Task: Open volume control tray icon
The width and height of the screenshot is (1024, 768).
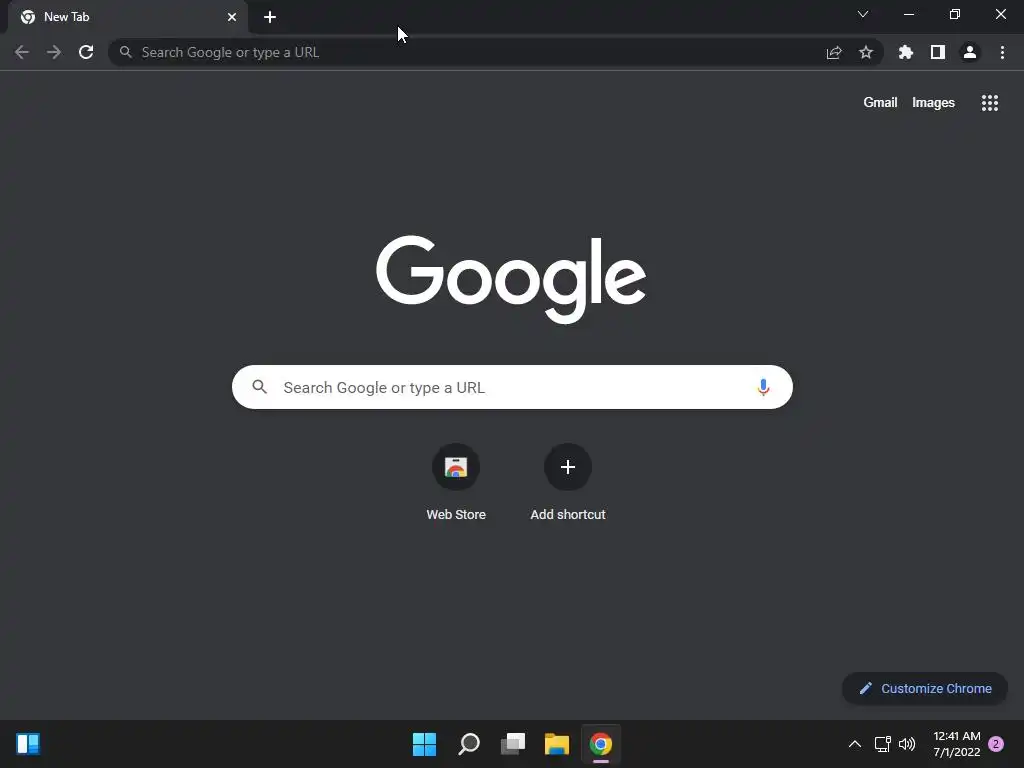Action: (907, 744)
